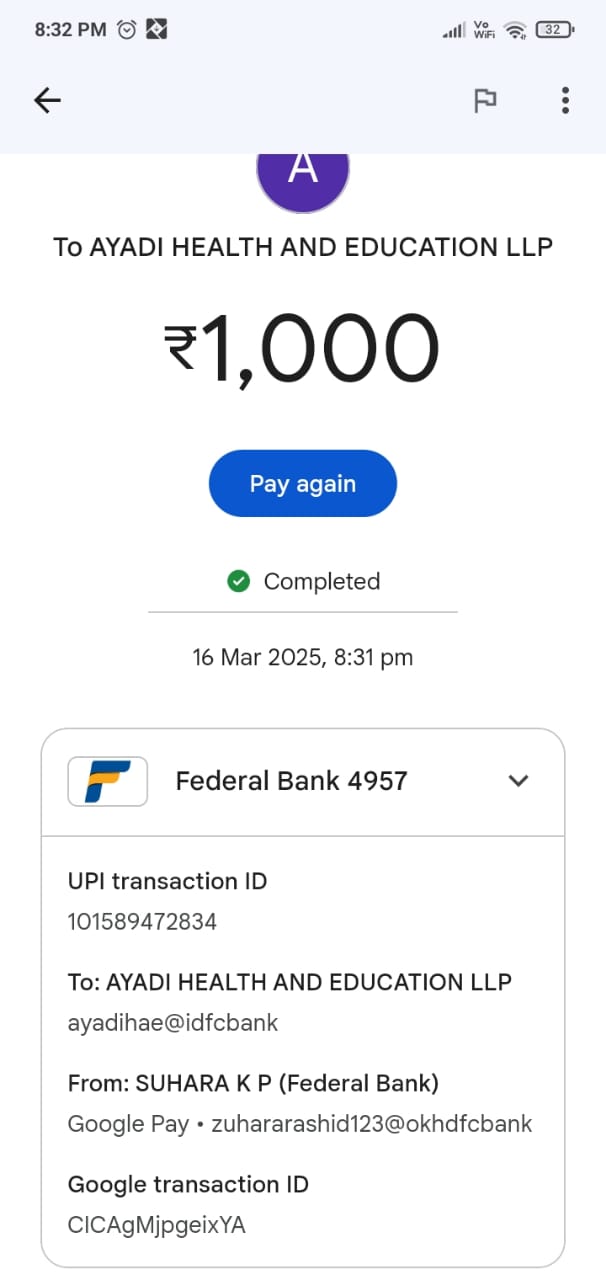Tap the transaction date and time
Viewport: 606px width, 1280px height.
[302, 657]
